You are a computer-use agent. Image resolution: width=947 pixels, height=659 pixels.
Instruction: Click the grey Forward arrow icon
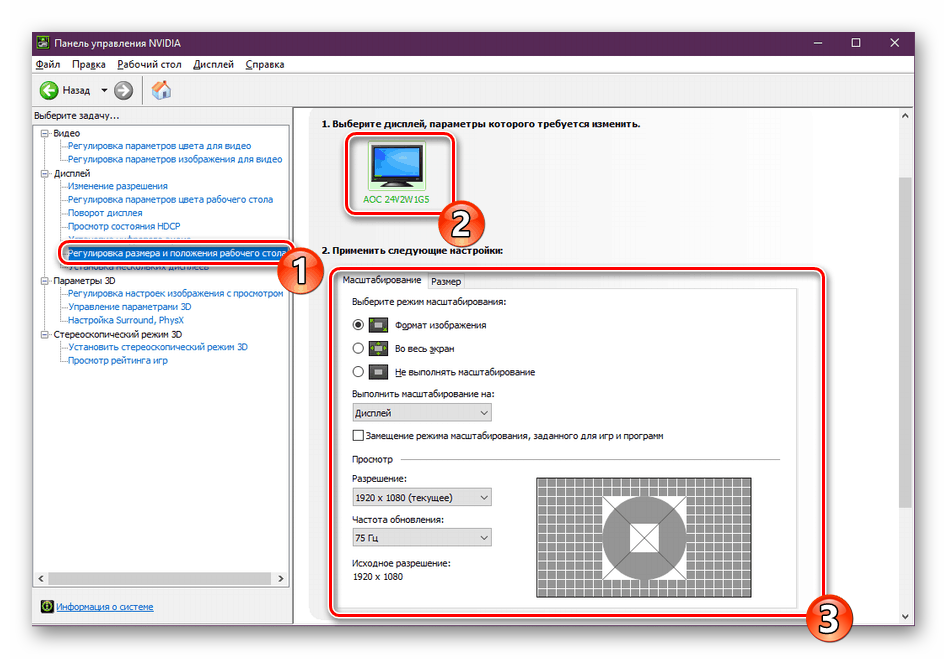pos(123,91)
